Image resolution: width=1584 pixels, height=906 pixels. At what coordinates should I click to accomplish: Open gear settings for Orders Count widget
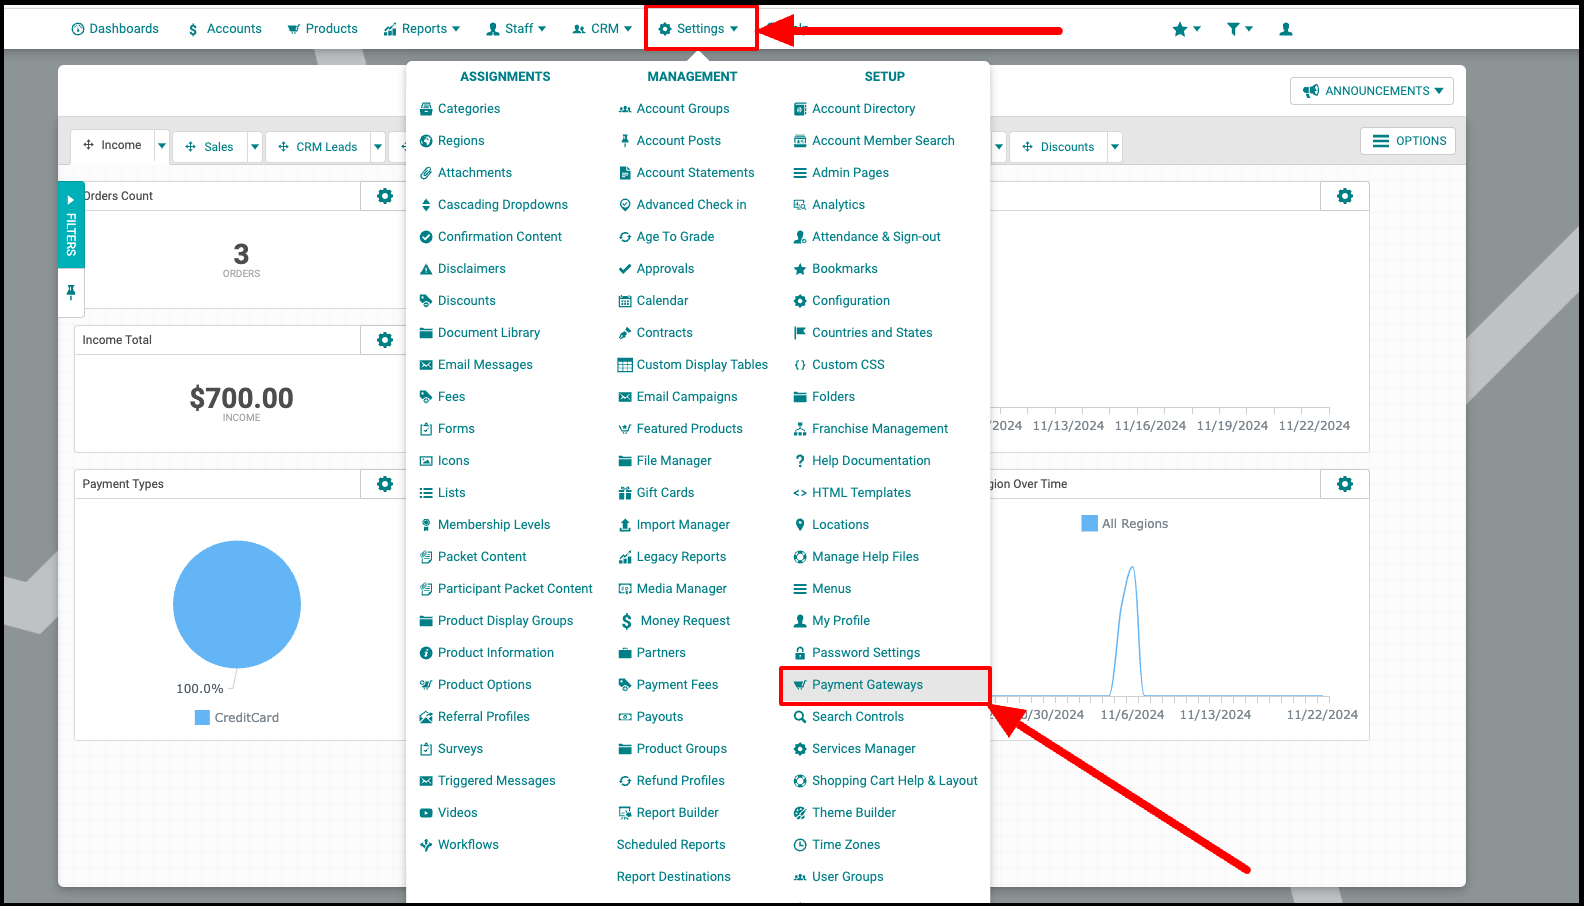pyautogui.click(x=385, y=196)
